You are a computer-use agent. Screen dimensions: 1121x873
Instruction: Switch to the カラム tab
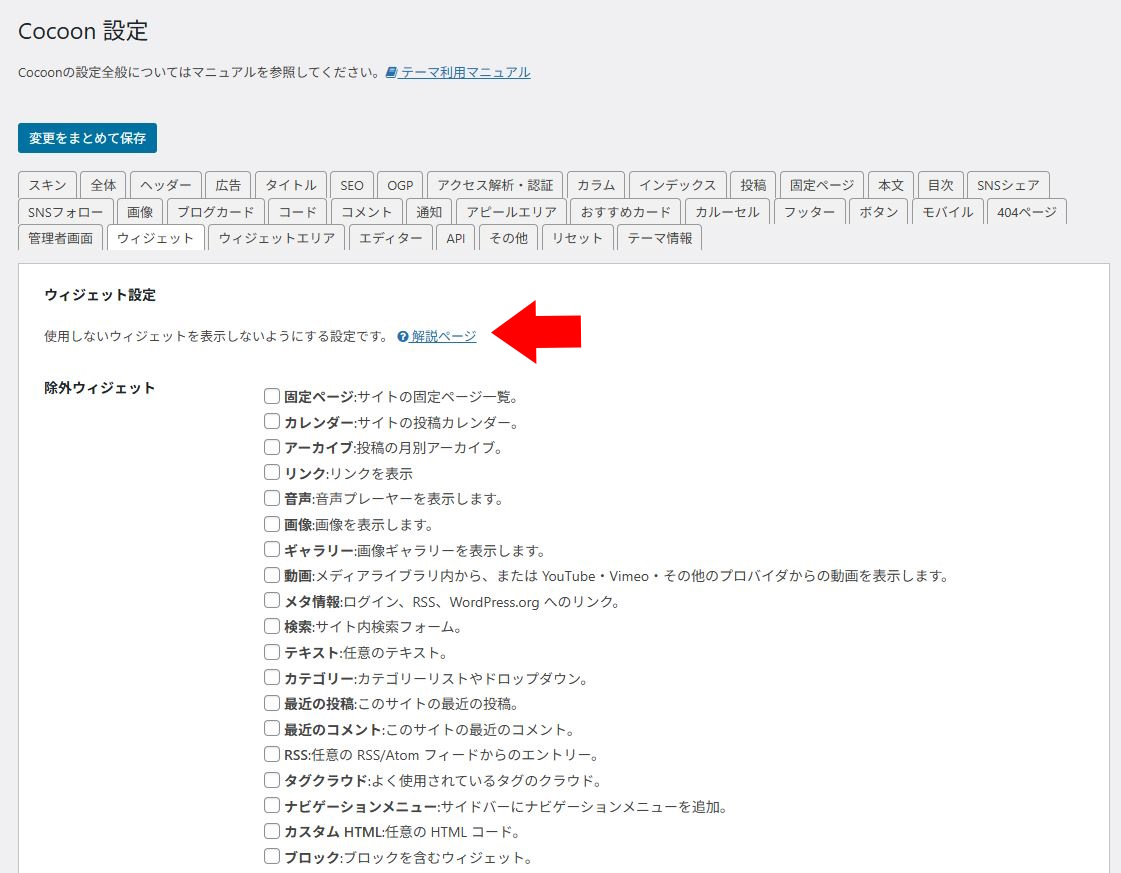click(596, 185)
